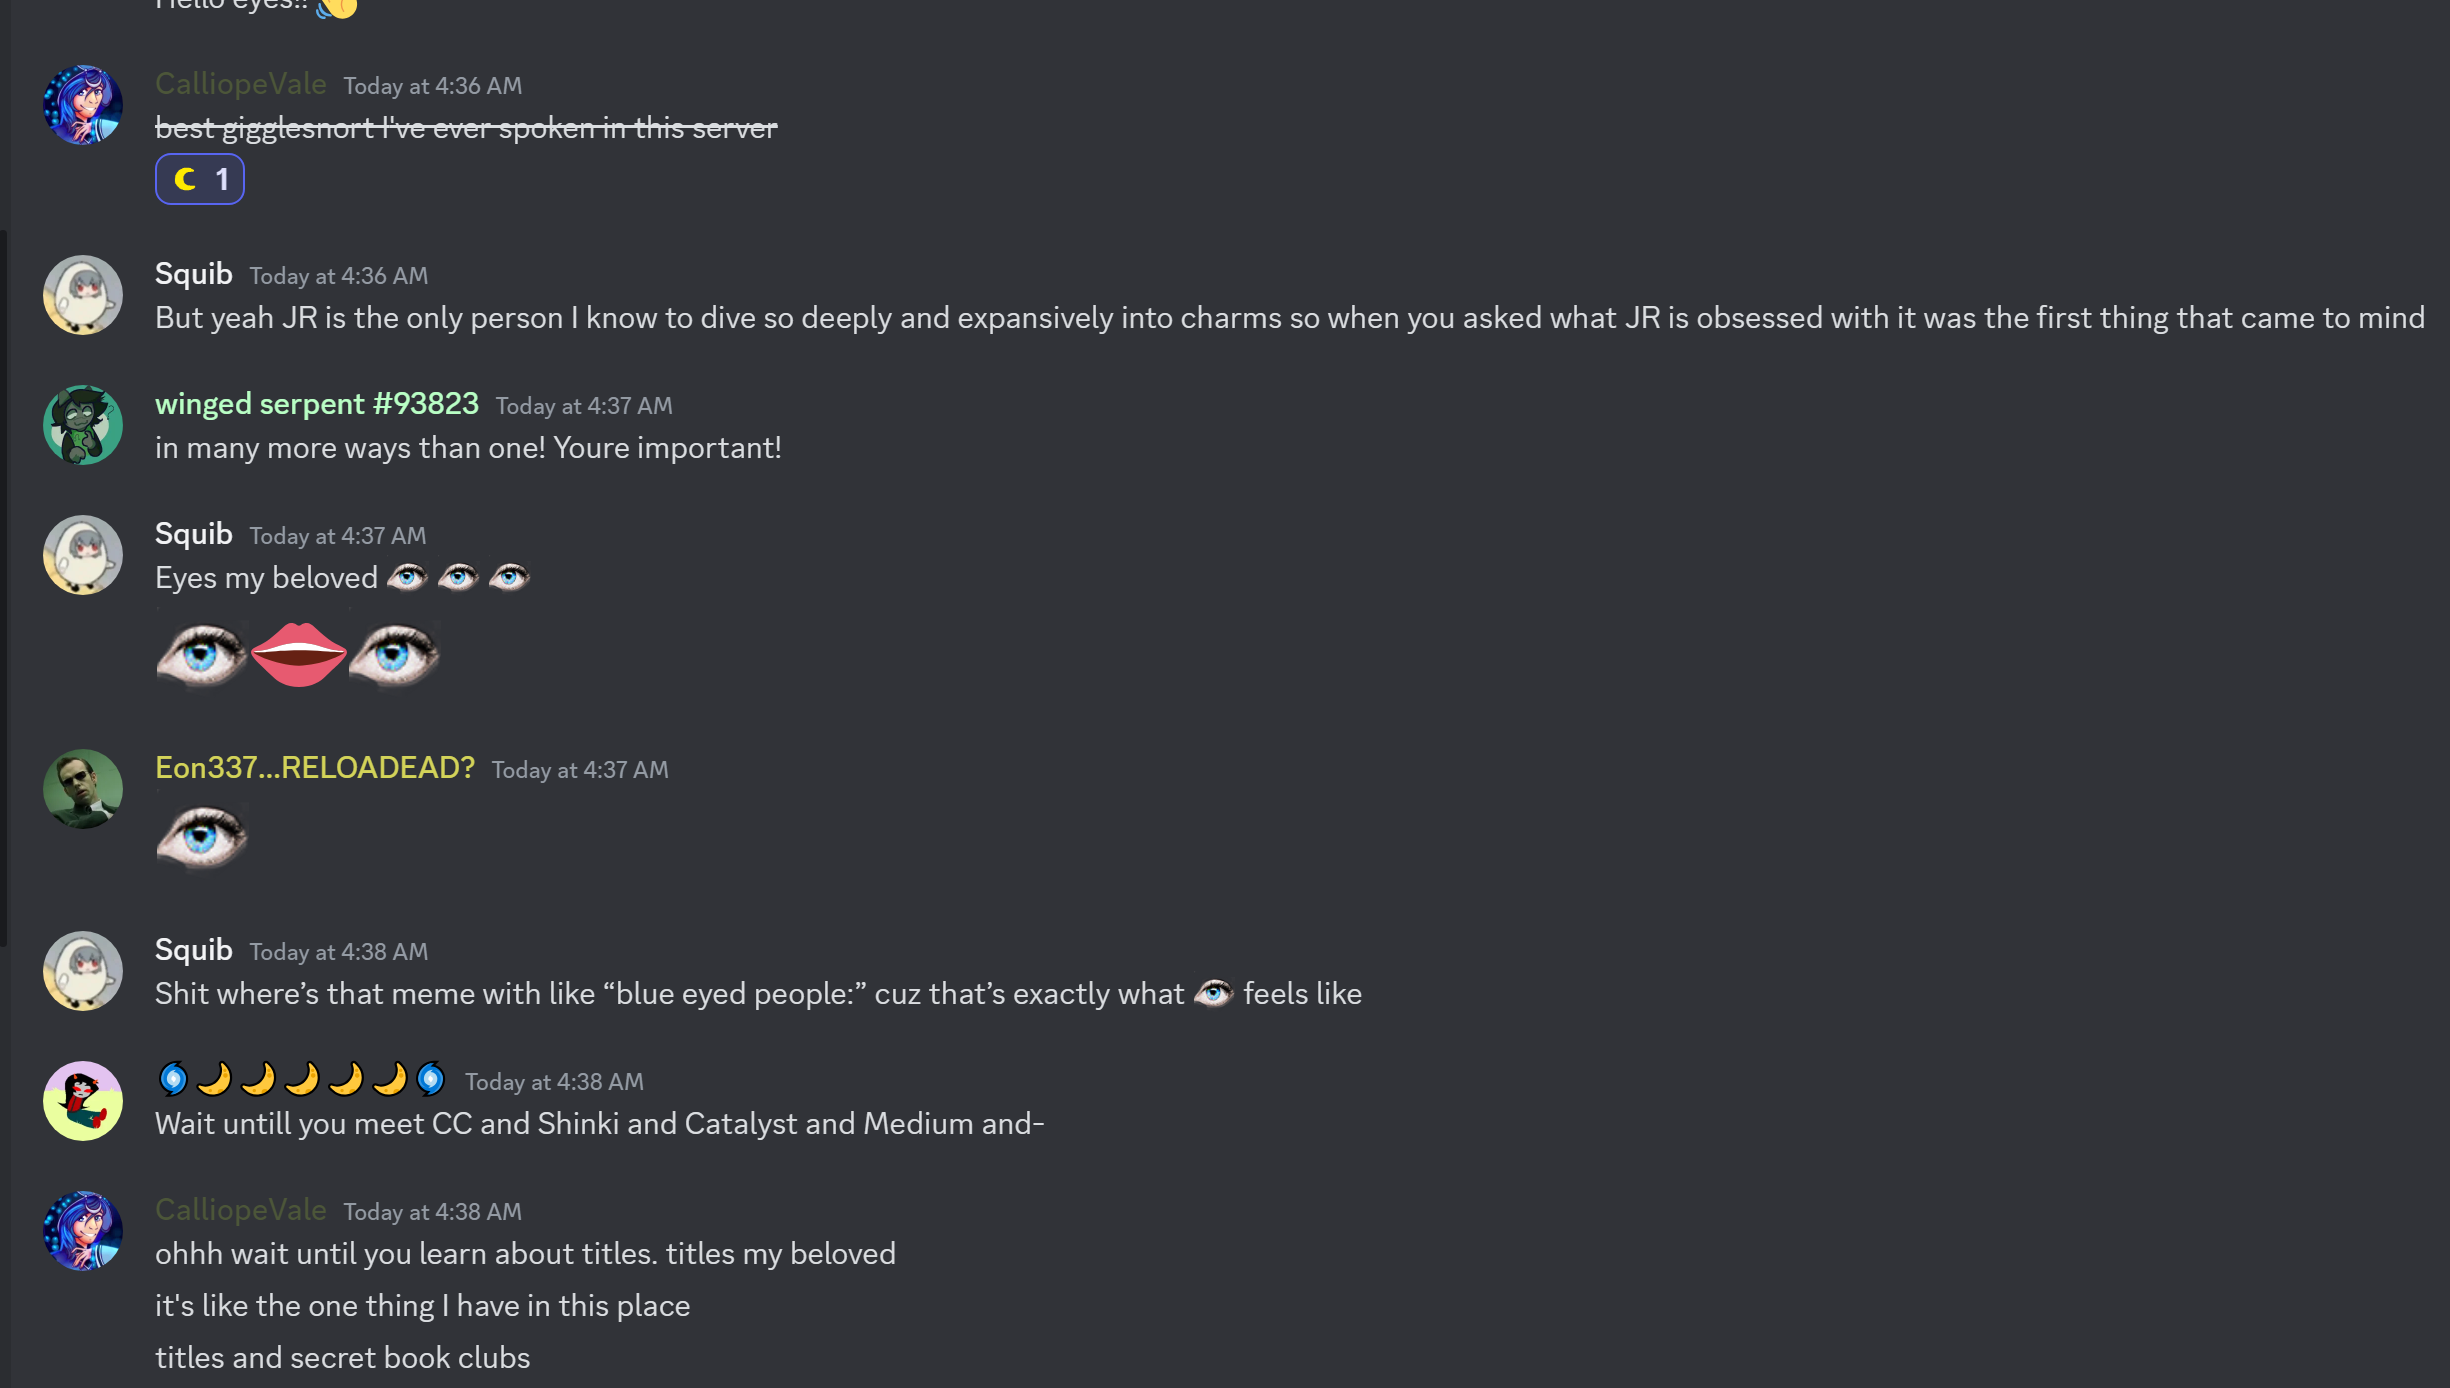Click the Eon337...RELOADEAD? username
This screenshot has width=2450, height=1388.
314,768
